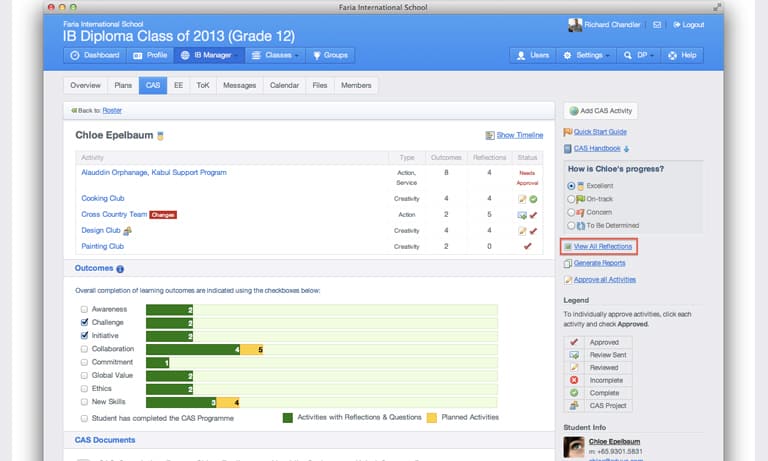
Task: Click the New Skills progress bar
Action: (322, 402)
